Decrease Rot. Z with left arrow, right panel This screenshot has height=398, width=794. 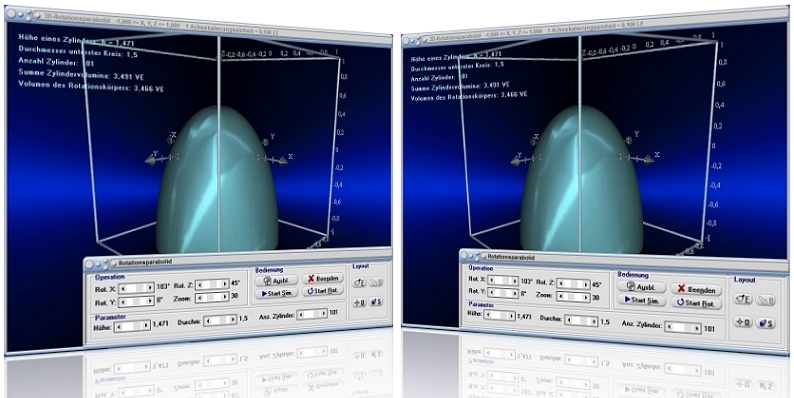[561, 284]
